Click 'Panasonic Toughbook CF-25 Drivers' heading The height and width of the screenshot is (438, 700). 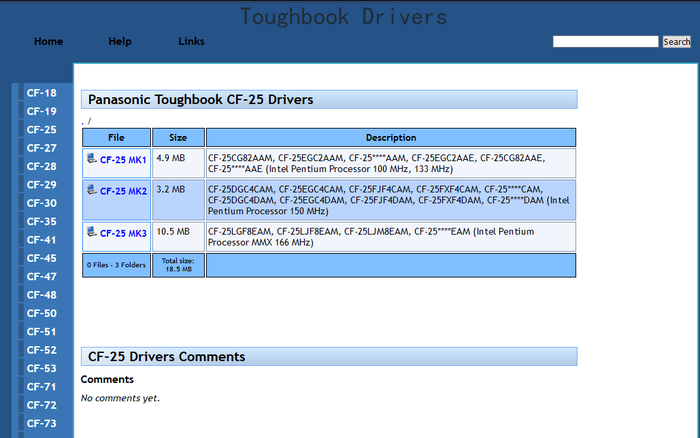(x=200, y=99)
